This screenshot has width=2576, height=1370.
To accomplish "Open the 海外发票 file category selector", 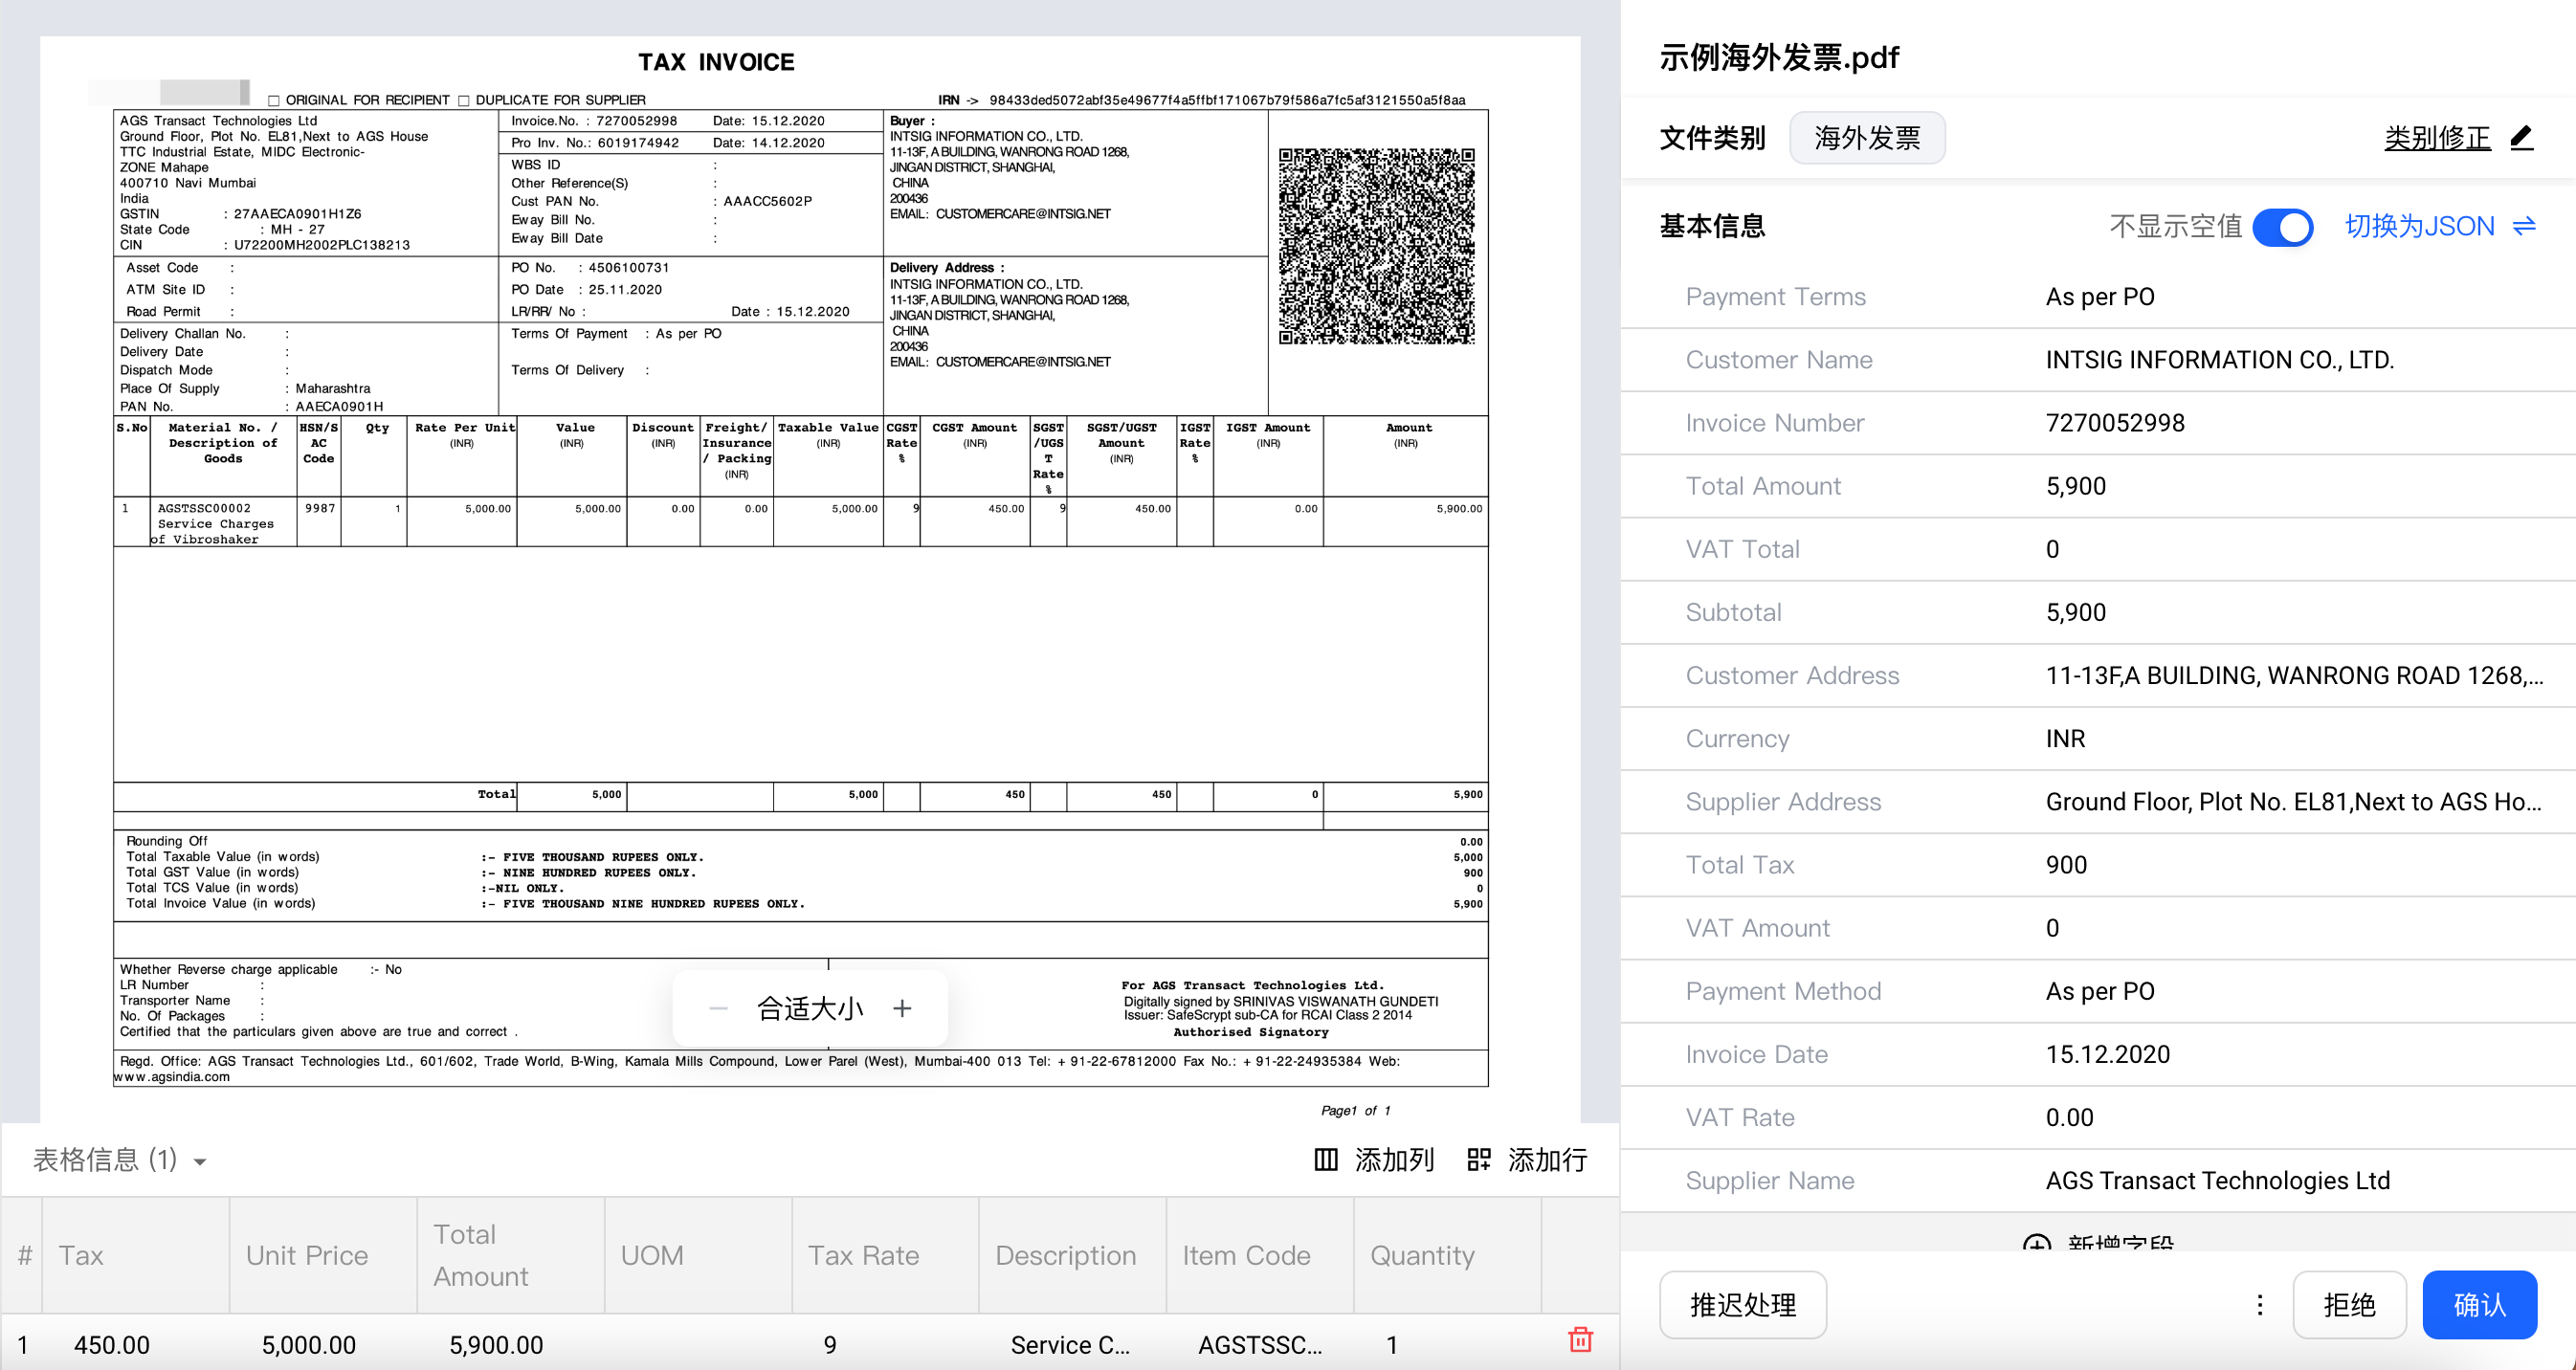I will 1866,138.
